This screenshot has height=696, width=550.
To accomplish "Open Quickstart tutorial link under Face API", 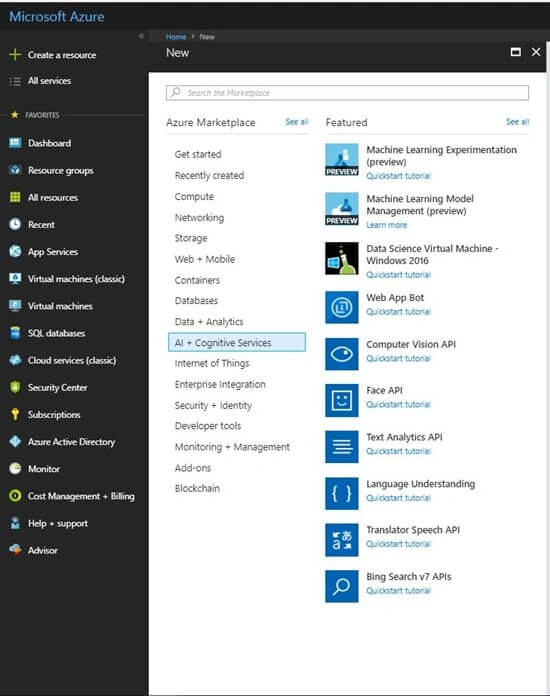I will (x=398, y=404).
